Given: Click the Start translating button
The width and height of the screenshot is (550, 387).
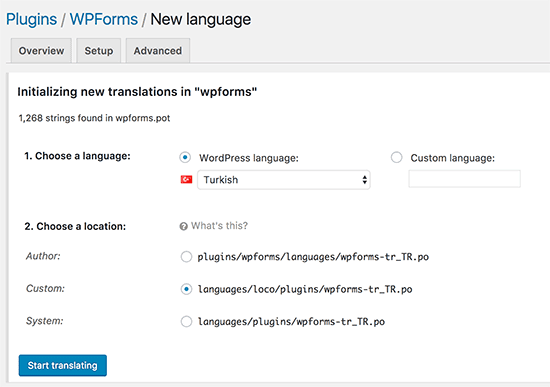Looking at the screenshot, I should pos(63,365).
